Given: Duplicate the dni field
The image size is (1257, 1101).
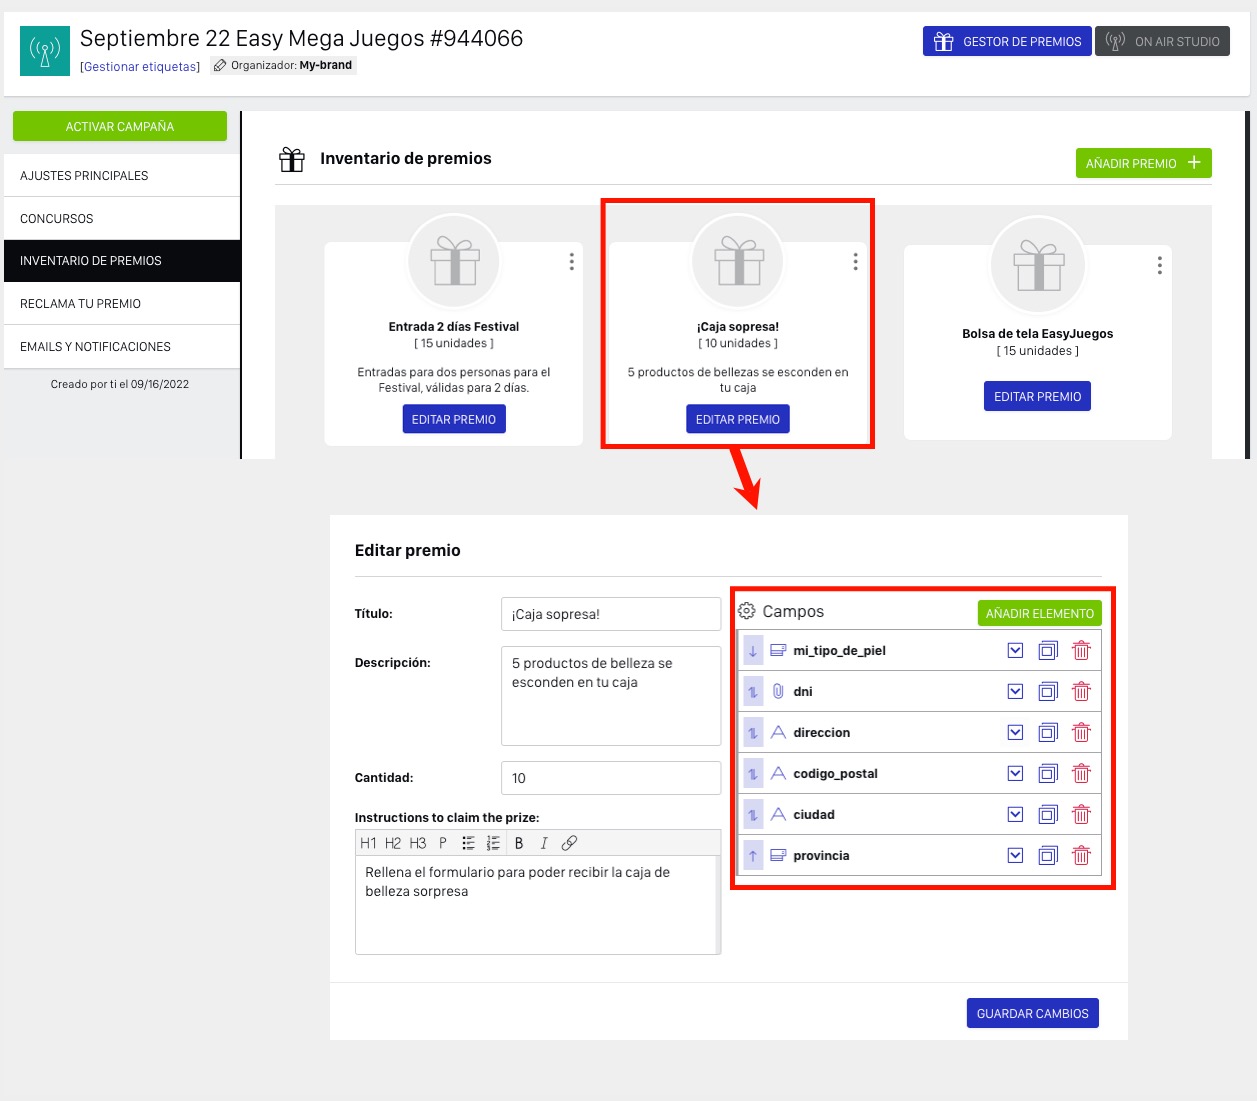Looking at the screenshot, I should tap(1048, 692).
